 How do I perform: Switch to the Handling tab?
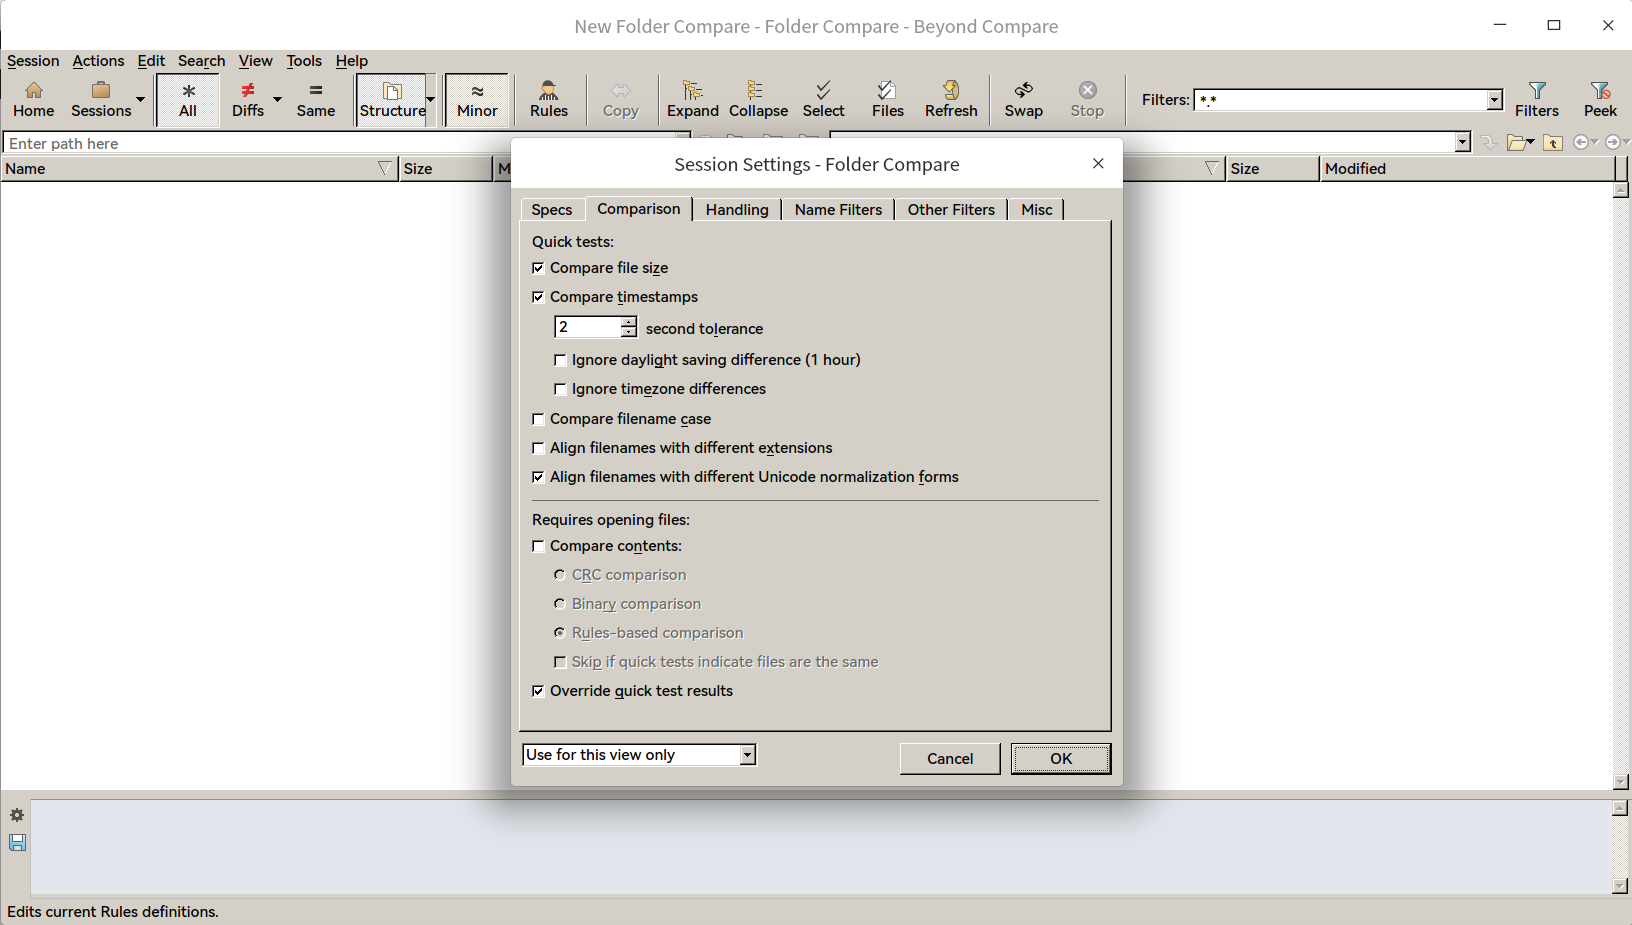click(737, 210)
